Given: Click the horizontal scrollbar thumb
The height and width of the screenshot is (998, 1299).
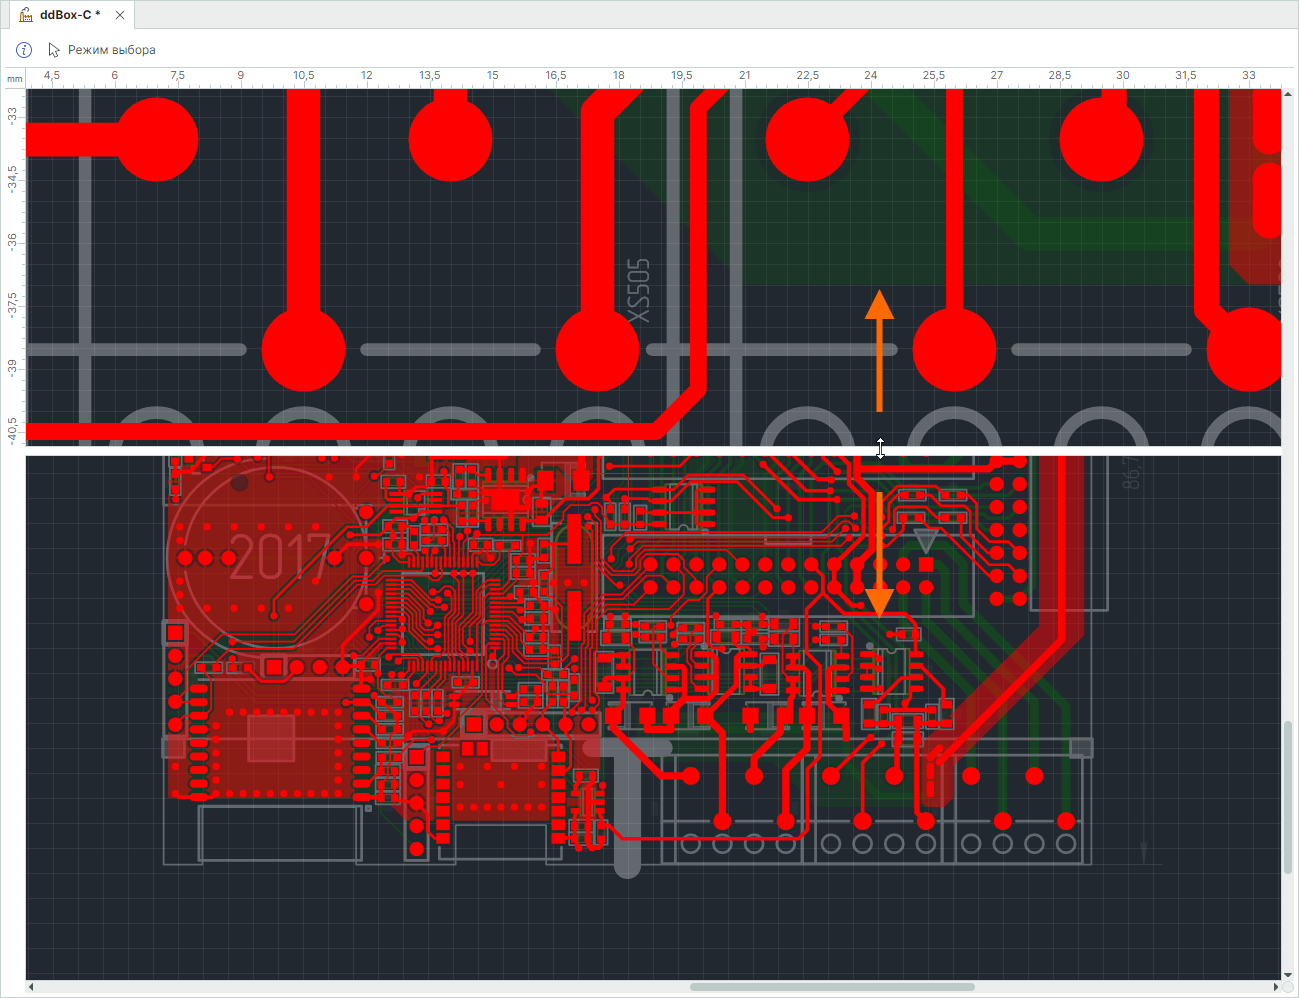Looking at the screenshot, I should coord(832,987).
